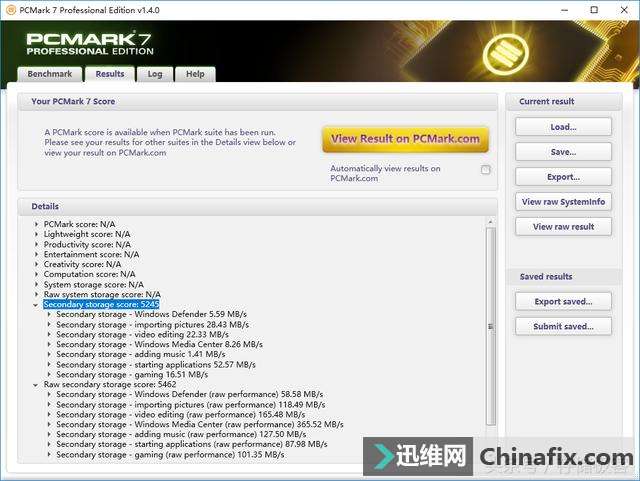This screenshot has height=481, width=640.
Task: Select the highlighted Secondary storage score: 5245 row
Action: click(101, 305)
